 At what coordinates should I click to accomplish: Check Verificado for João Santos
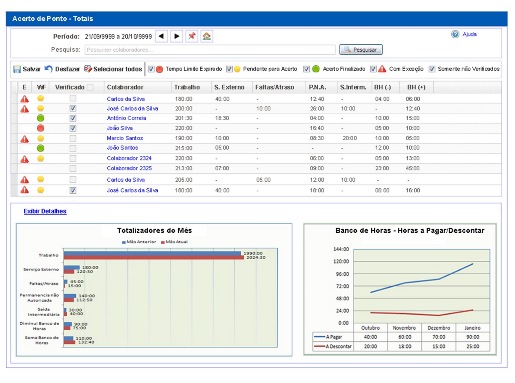pos(73,148)
